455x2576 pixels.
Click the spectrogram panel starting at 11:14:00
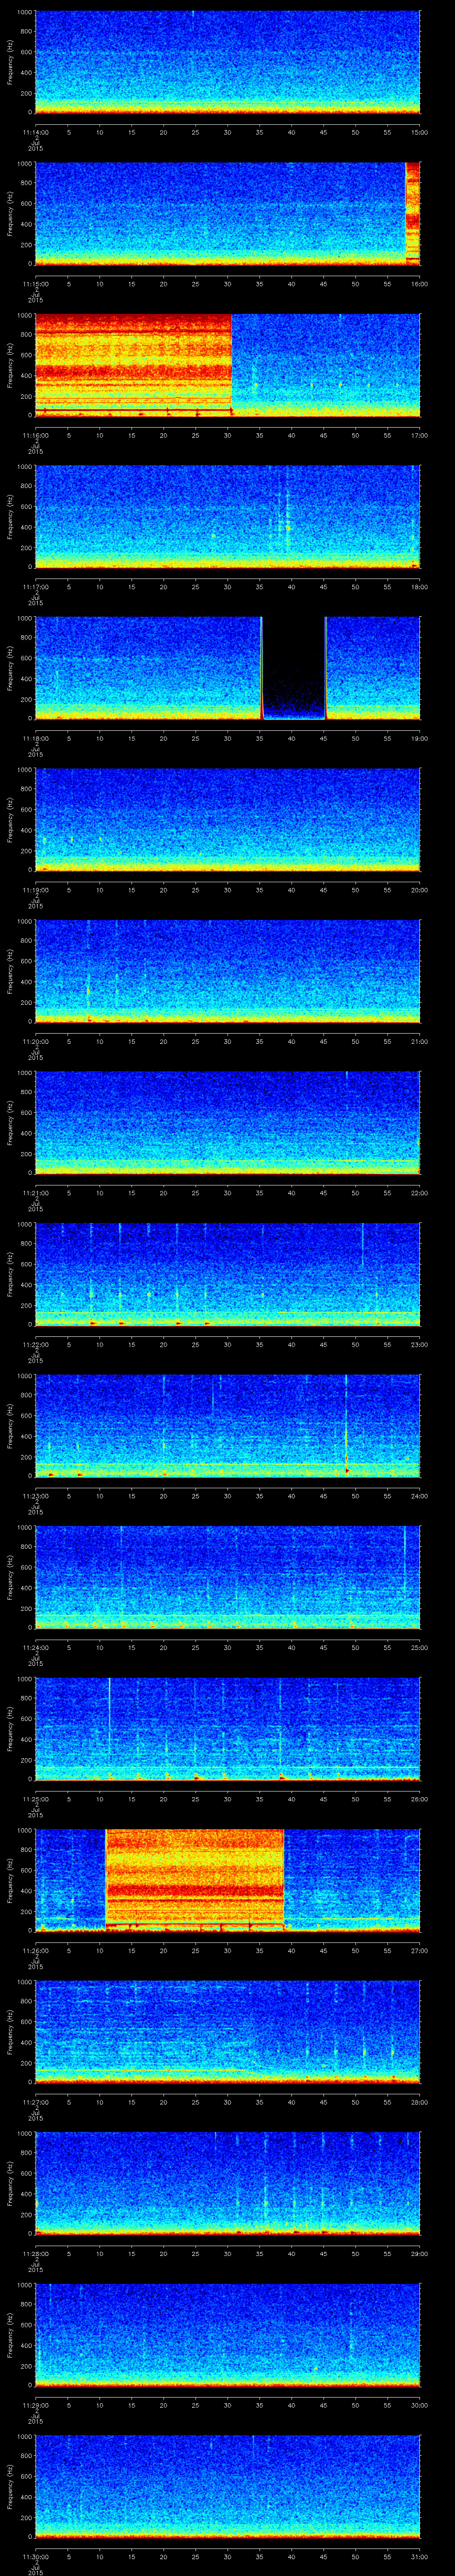(227, 62)
